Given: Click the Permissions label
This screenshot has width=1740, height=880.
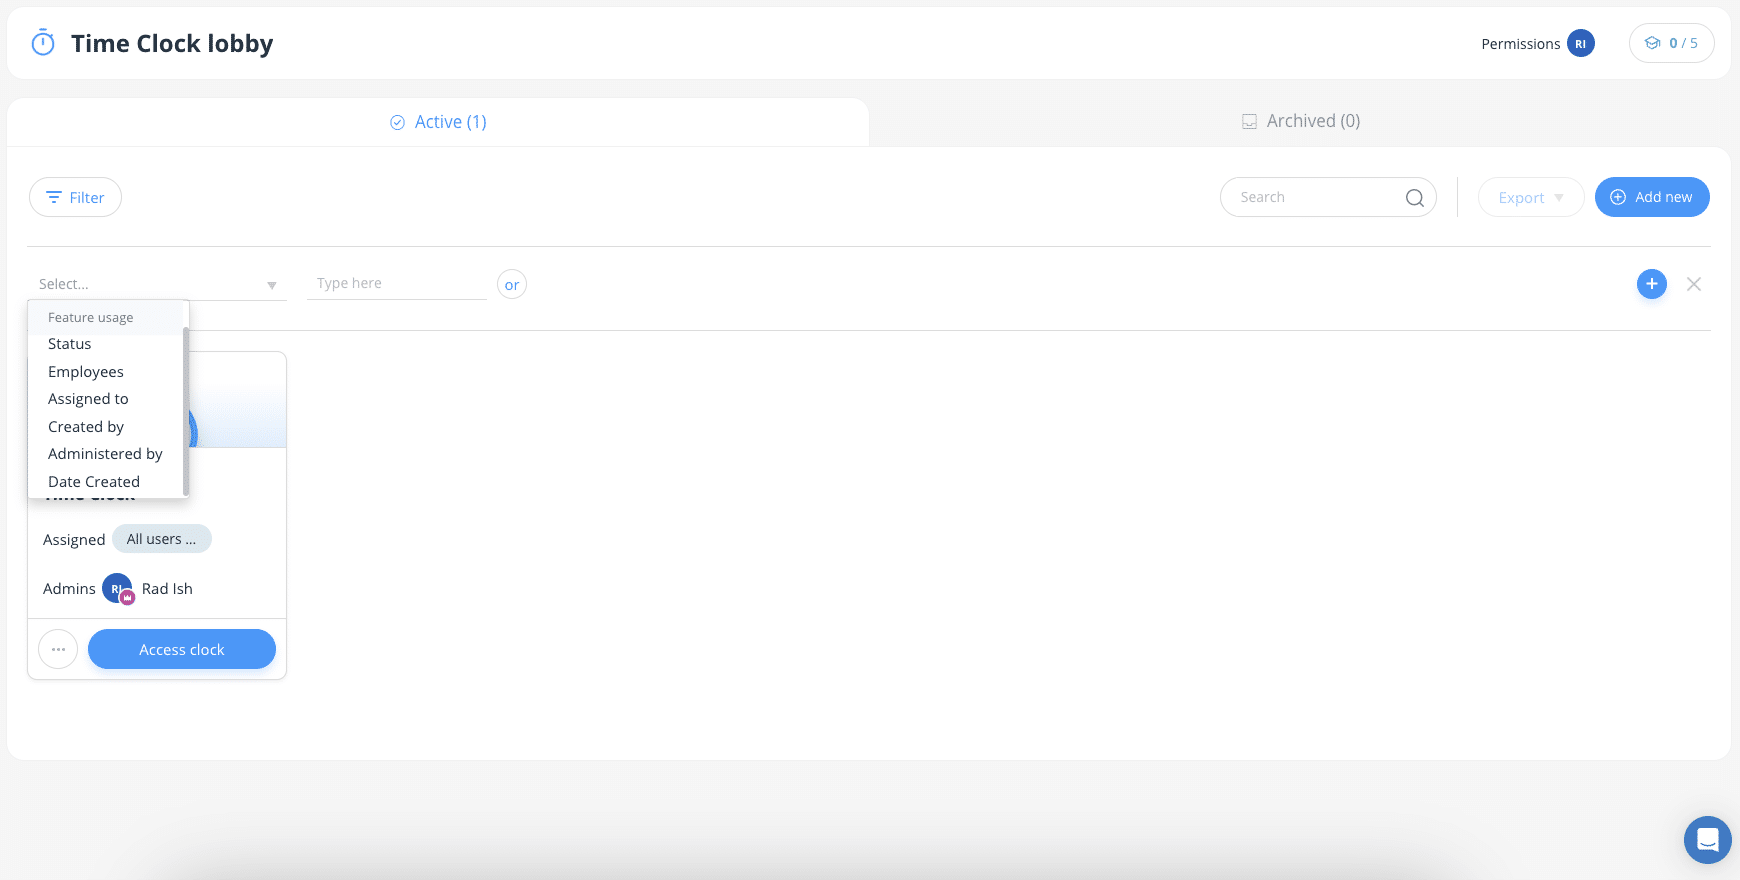Looking at the screenshot, I should [x=1520, y=44].
